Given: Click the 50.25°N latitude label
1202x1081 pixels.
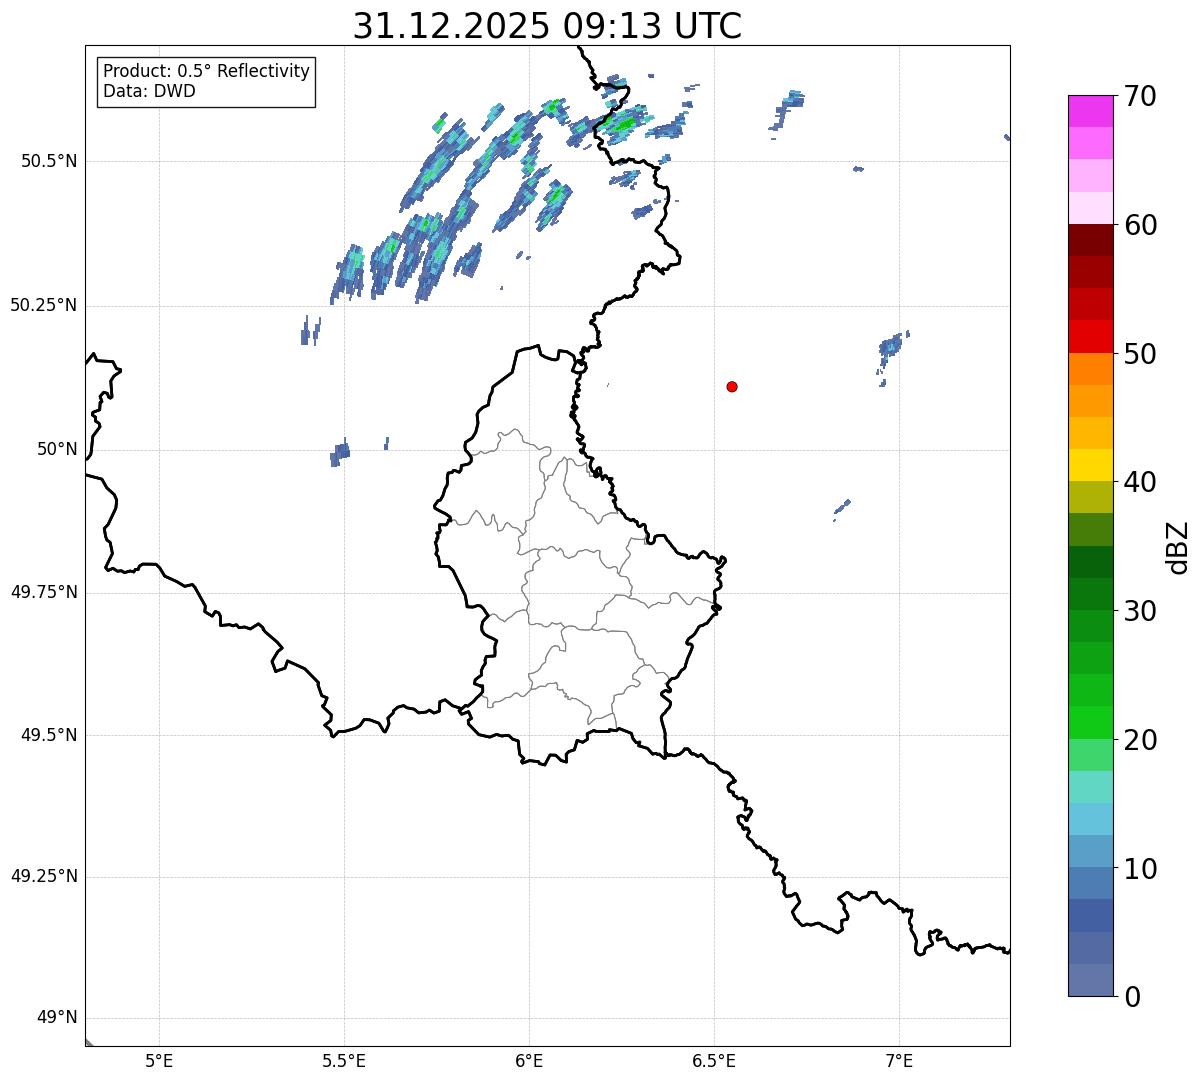Looking at the screenshot, I should [x=44, y=305].
